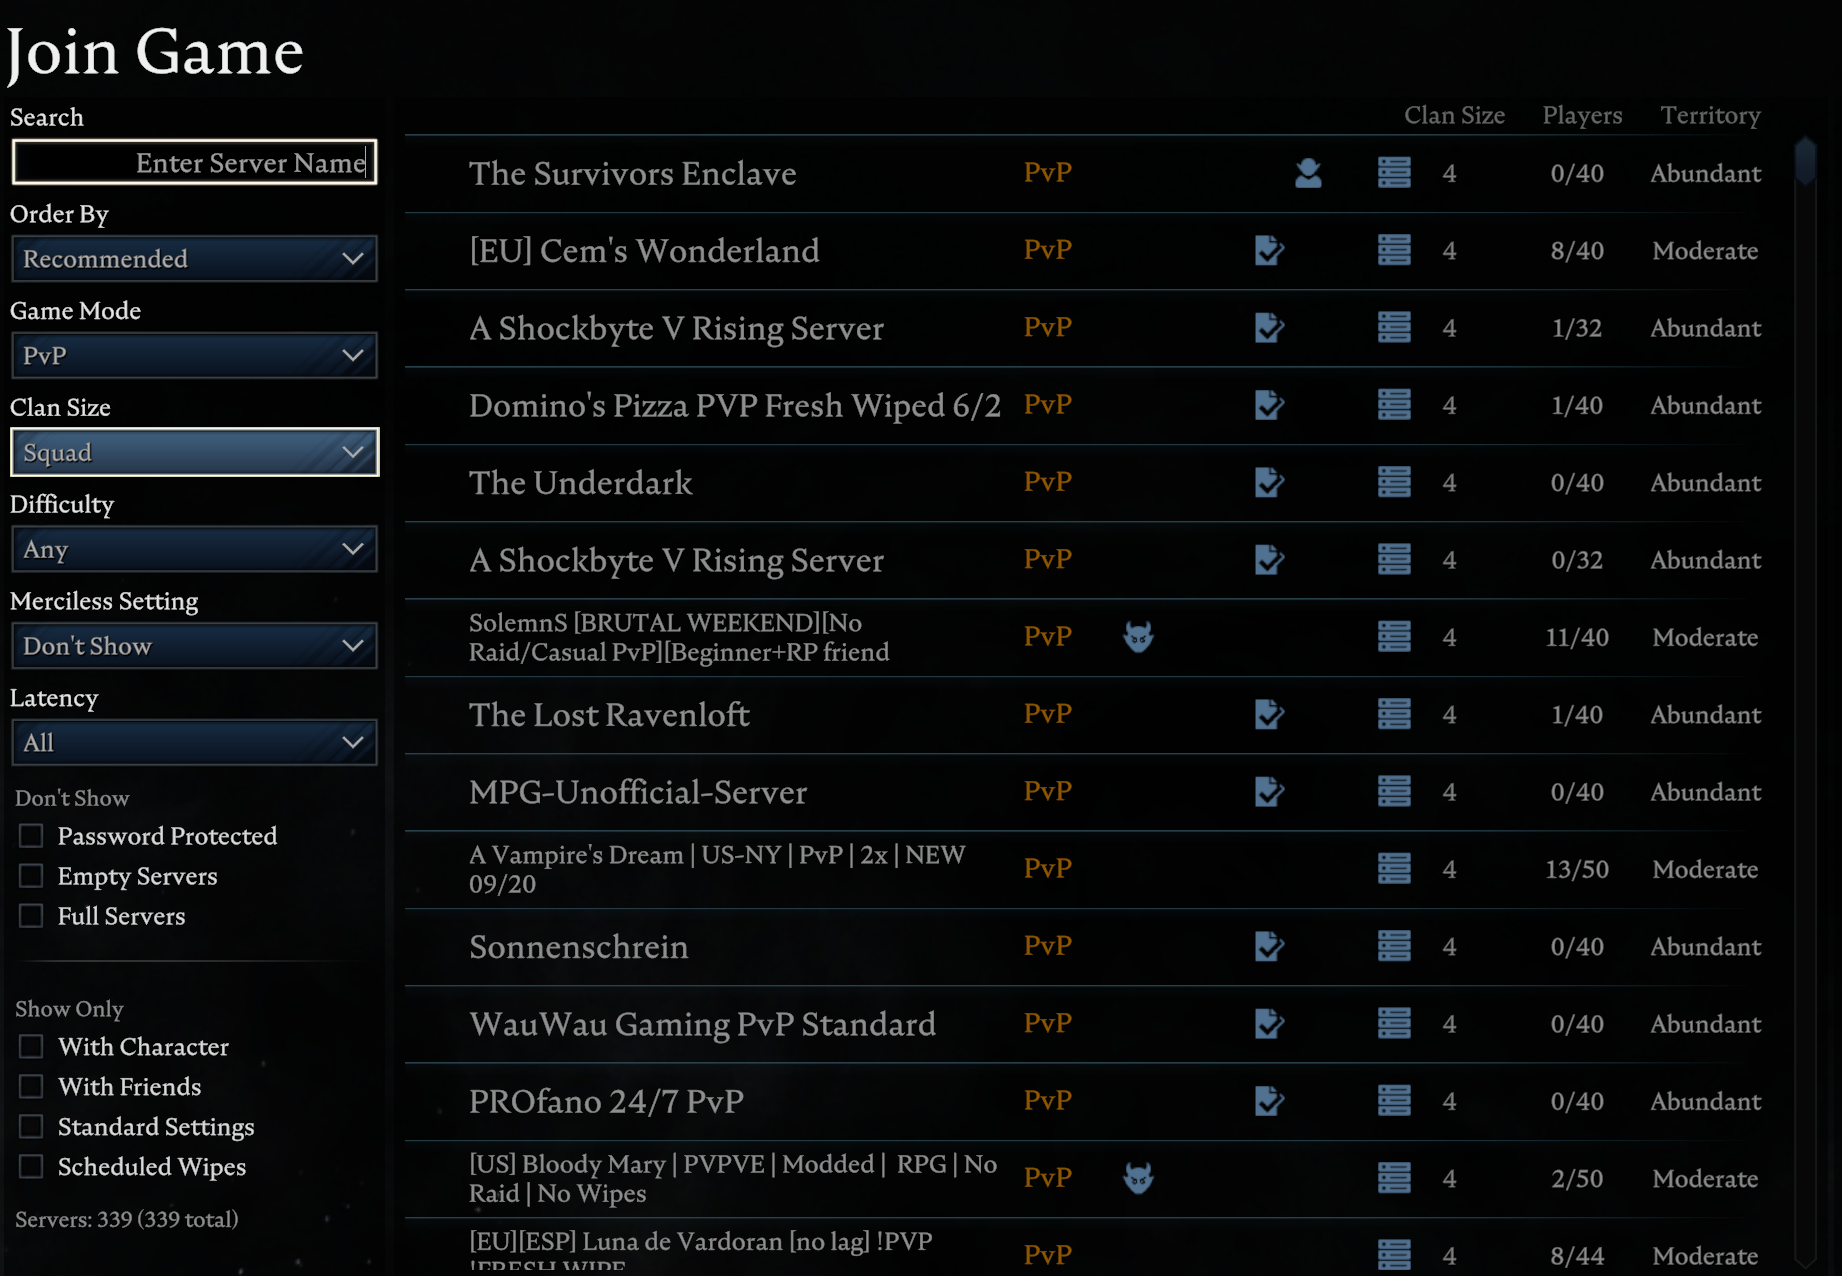1842x1276 pixels.
Task: Sort by the Territory column header
Action: point(1710,116)
